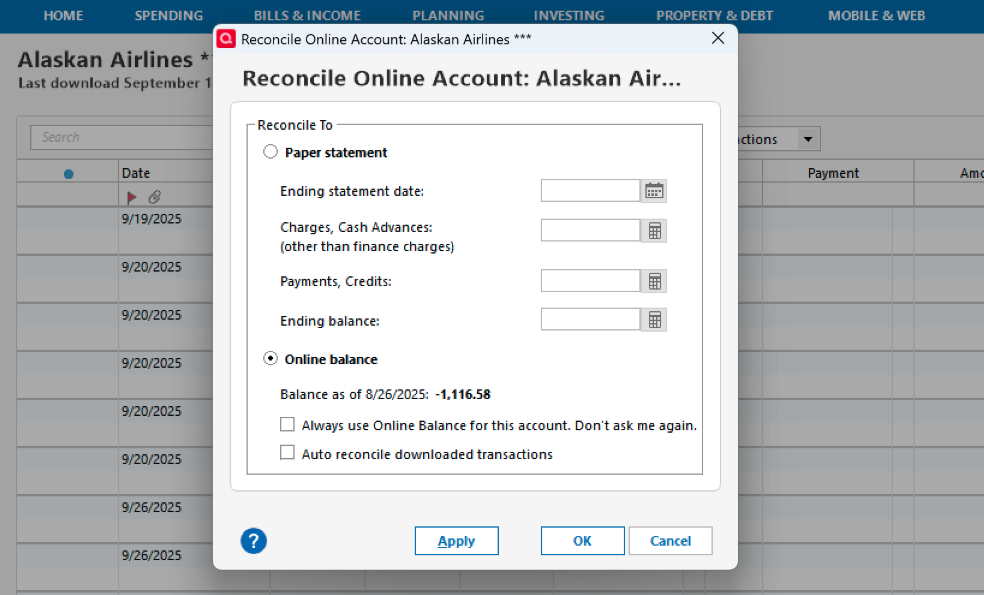Image resolution: width=984 pixels, height=595 pixels.
Task: Open calculator for Ending balance field
Action: coord(654,320)
